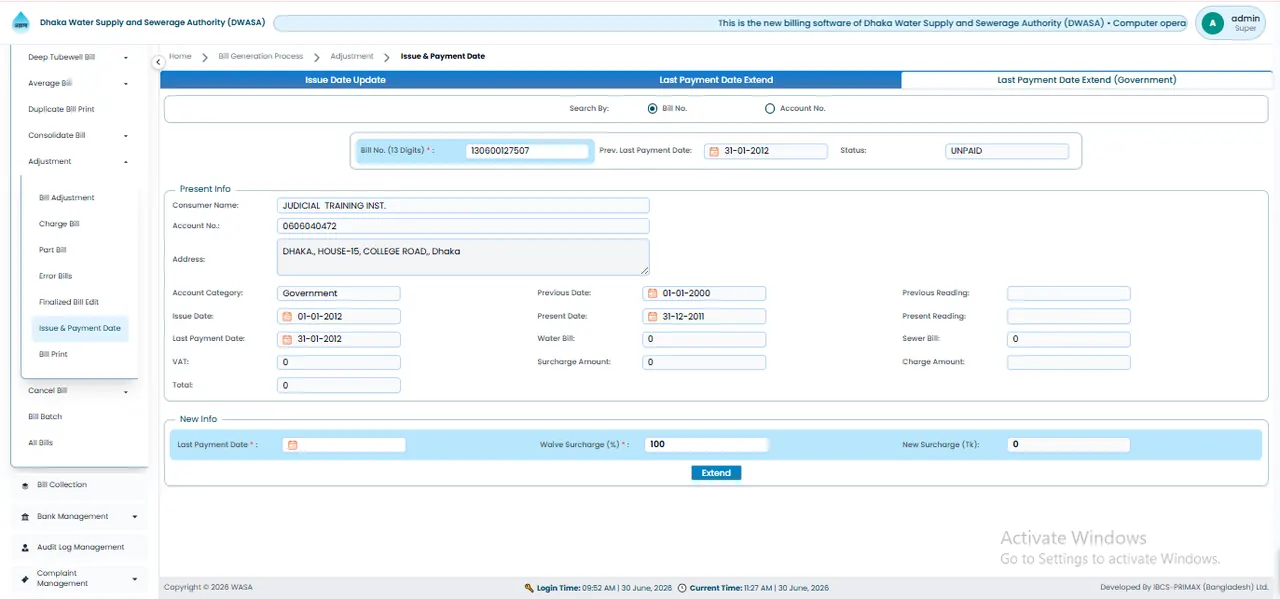This screenshot has width=1280, height=599.
Task: Go to the Bill Generation Process breadcrumb
Action: [261, 57]
